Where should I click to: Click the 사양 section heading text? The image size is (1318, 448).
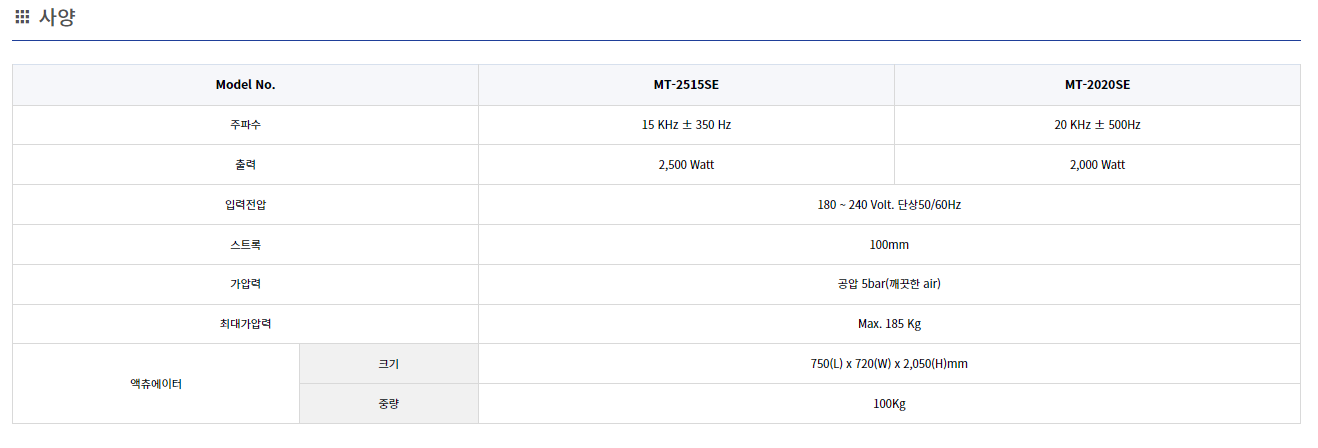click(x=57, y=17)
